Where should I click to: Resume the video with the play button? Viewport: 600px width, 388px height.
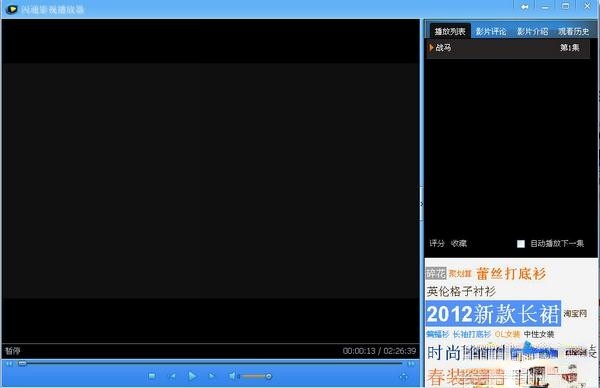pos(192,376)
